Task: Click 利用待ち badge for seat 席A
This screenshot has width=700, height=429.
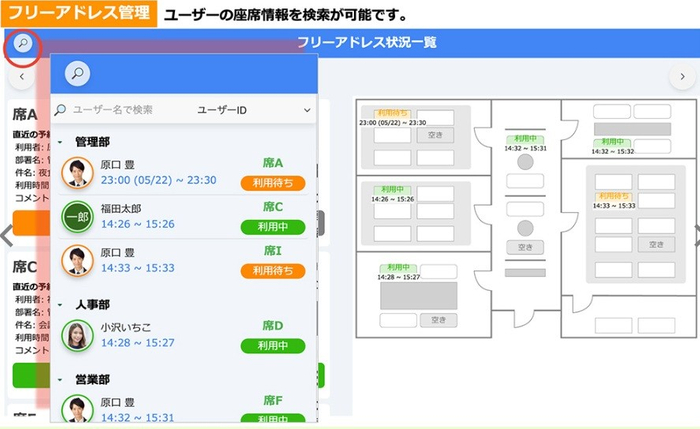Action: click(272, 182)
